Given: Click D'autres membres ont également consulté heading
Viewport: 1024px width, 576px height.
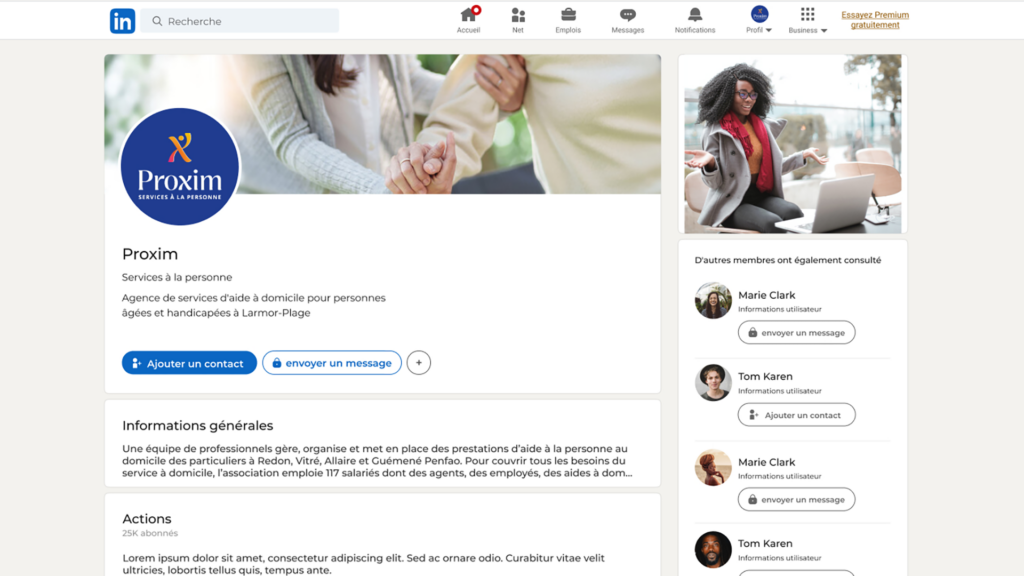Looking at the screenshot, I should pyautogui.click(x=788, y=260).
